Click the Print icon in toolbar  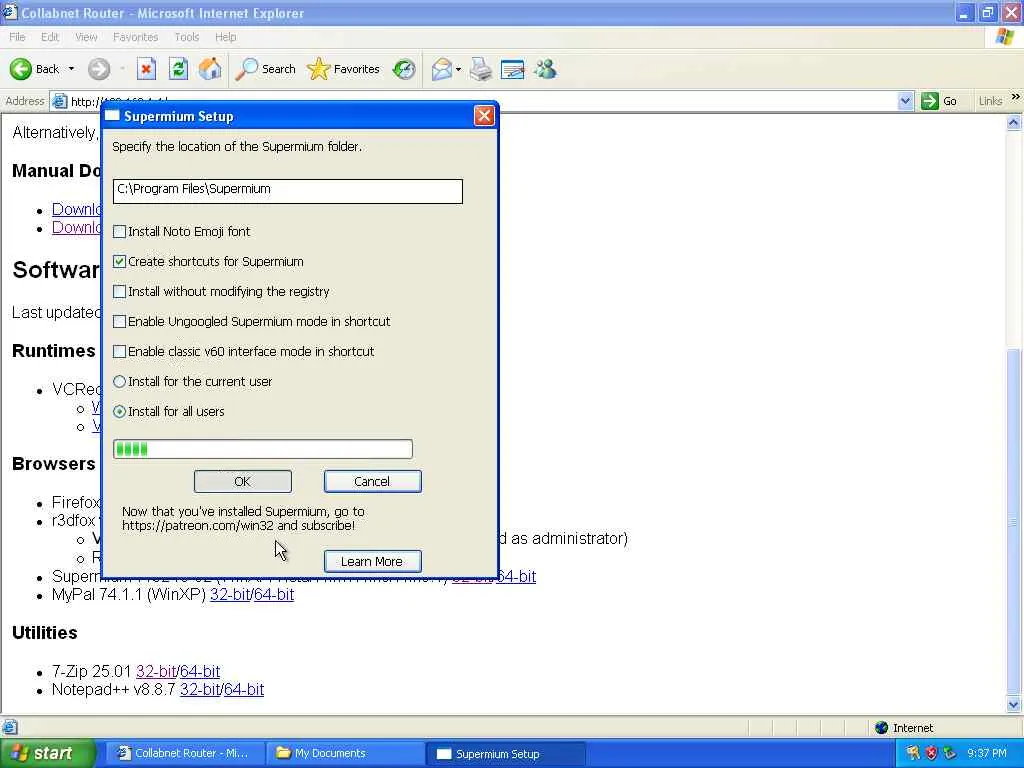click(481, 69)
